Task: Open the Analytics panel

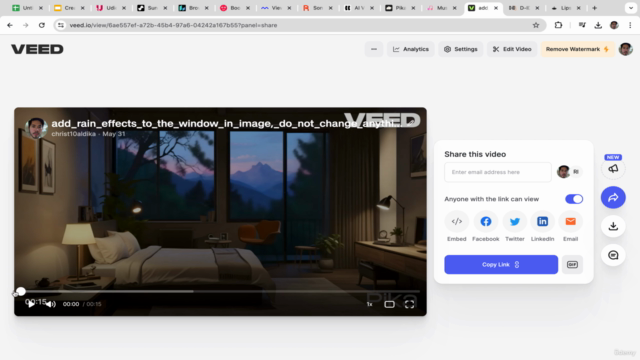Action: 411,49
